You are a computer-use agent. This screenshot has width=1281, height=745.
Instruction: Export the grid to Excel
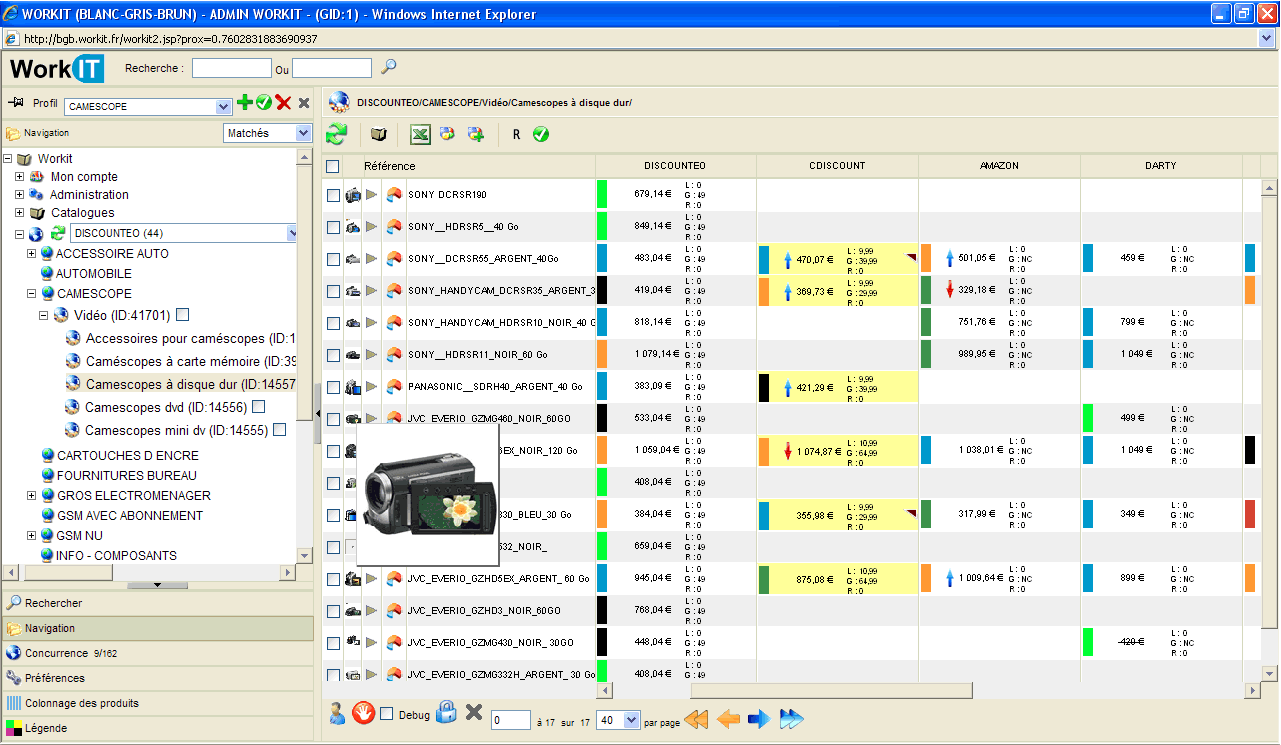pyautogui.click(x=421, y=134)
